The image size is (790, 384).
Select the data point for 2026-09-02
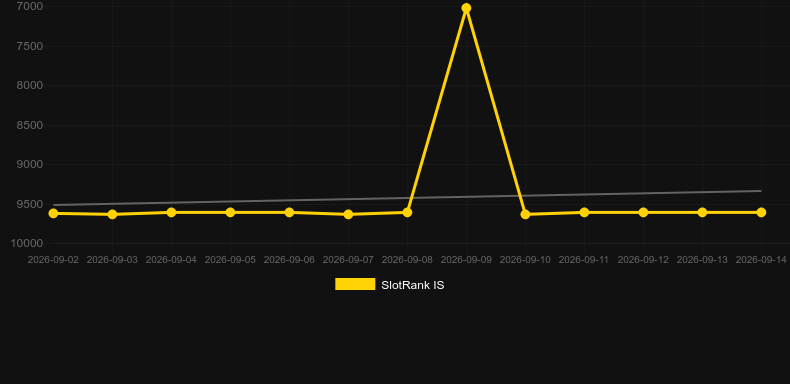pyautogui.click(x=53, y=213)
